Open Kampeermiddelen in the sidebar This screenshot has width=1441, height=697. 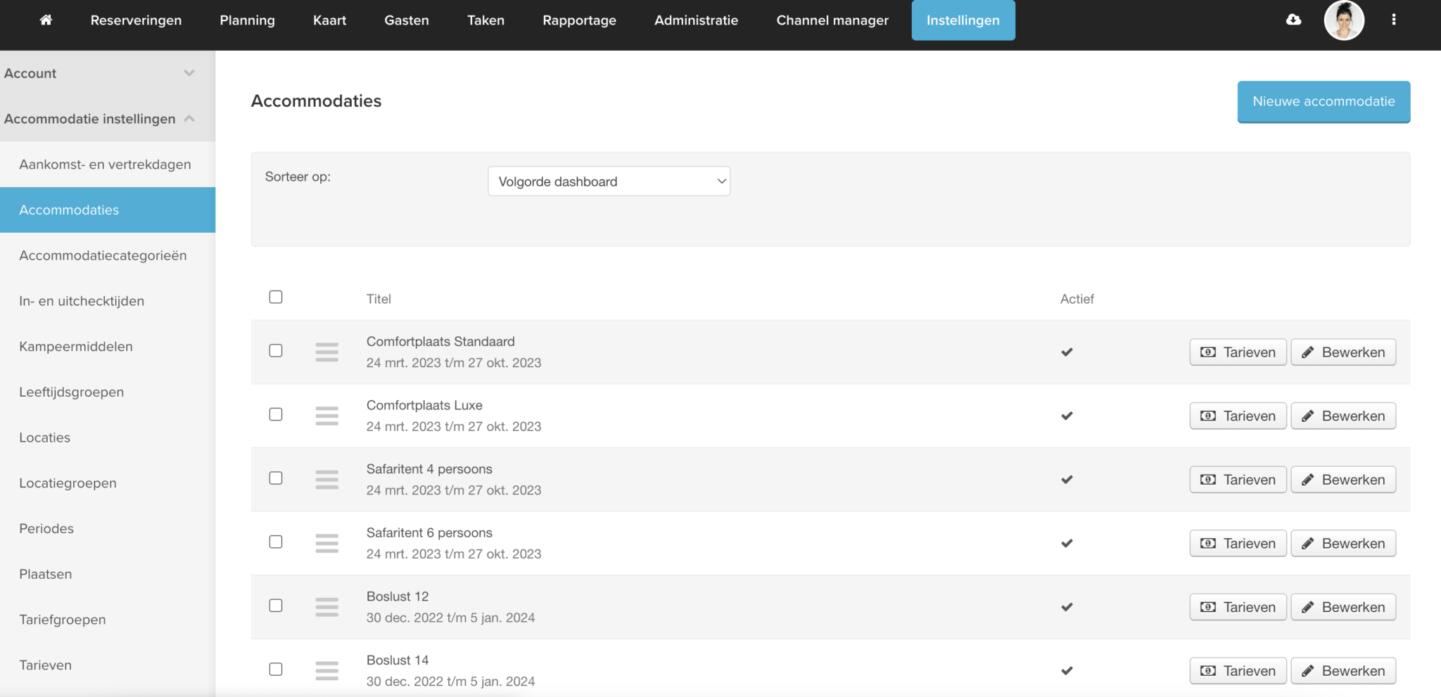pyautogui.click(x=76, y=347)
